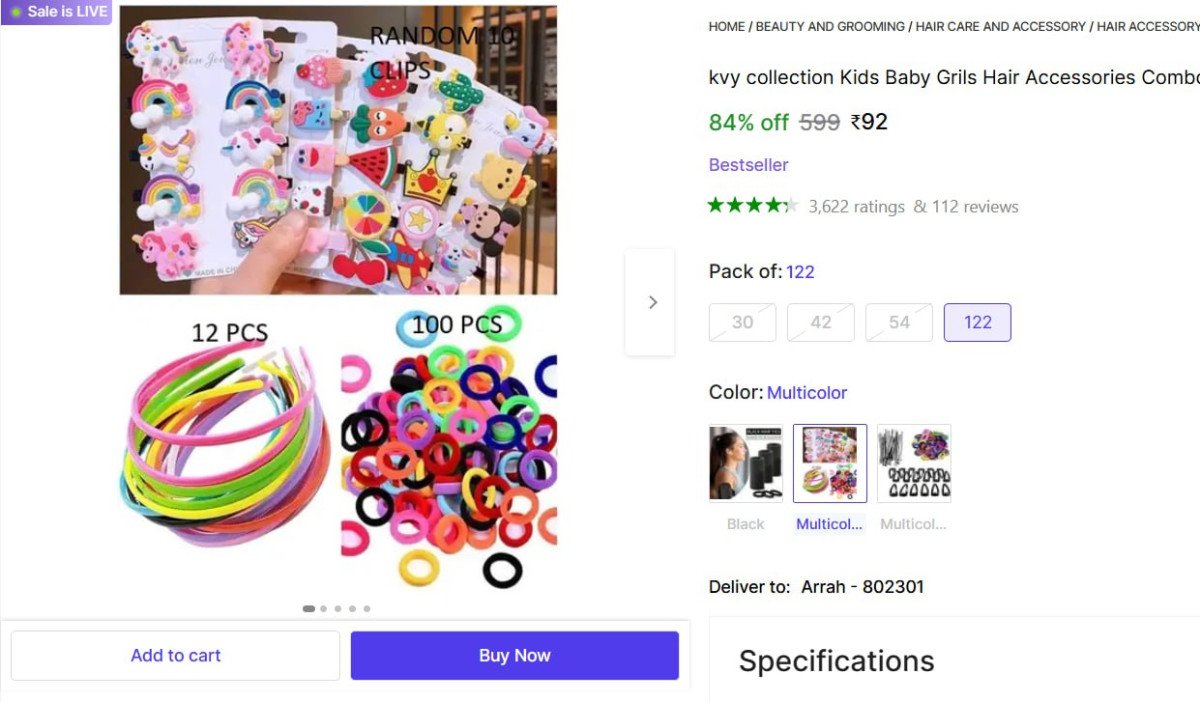Select pack of 122 option
Image resolution: width=1200 pixels, height=702 pixels.
point(977,322)
